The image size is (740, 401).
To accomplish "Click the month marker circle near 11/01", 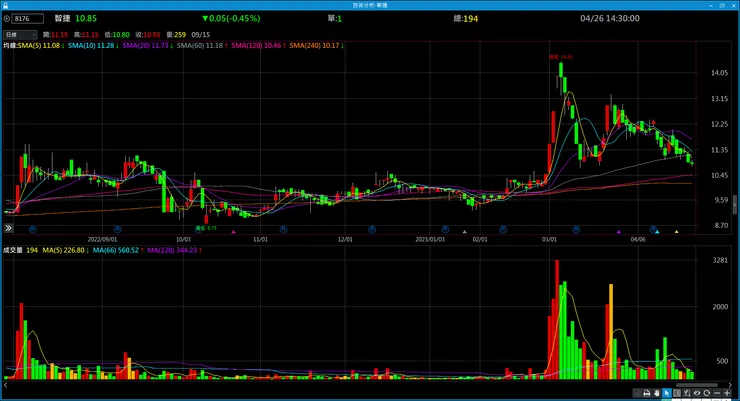I will point(283,229).
